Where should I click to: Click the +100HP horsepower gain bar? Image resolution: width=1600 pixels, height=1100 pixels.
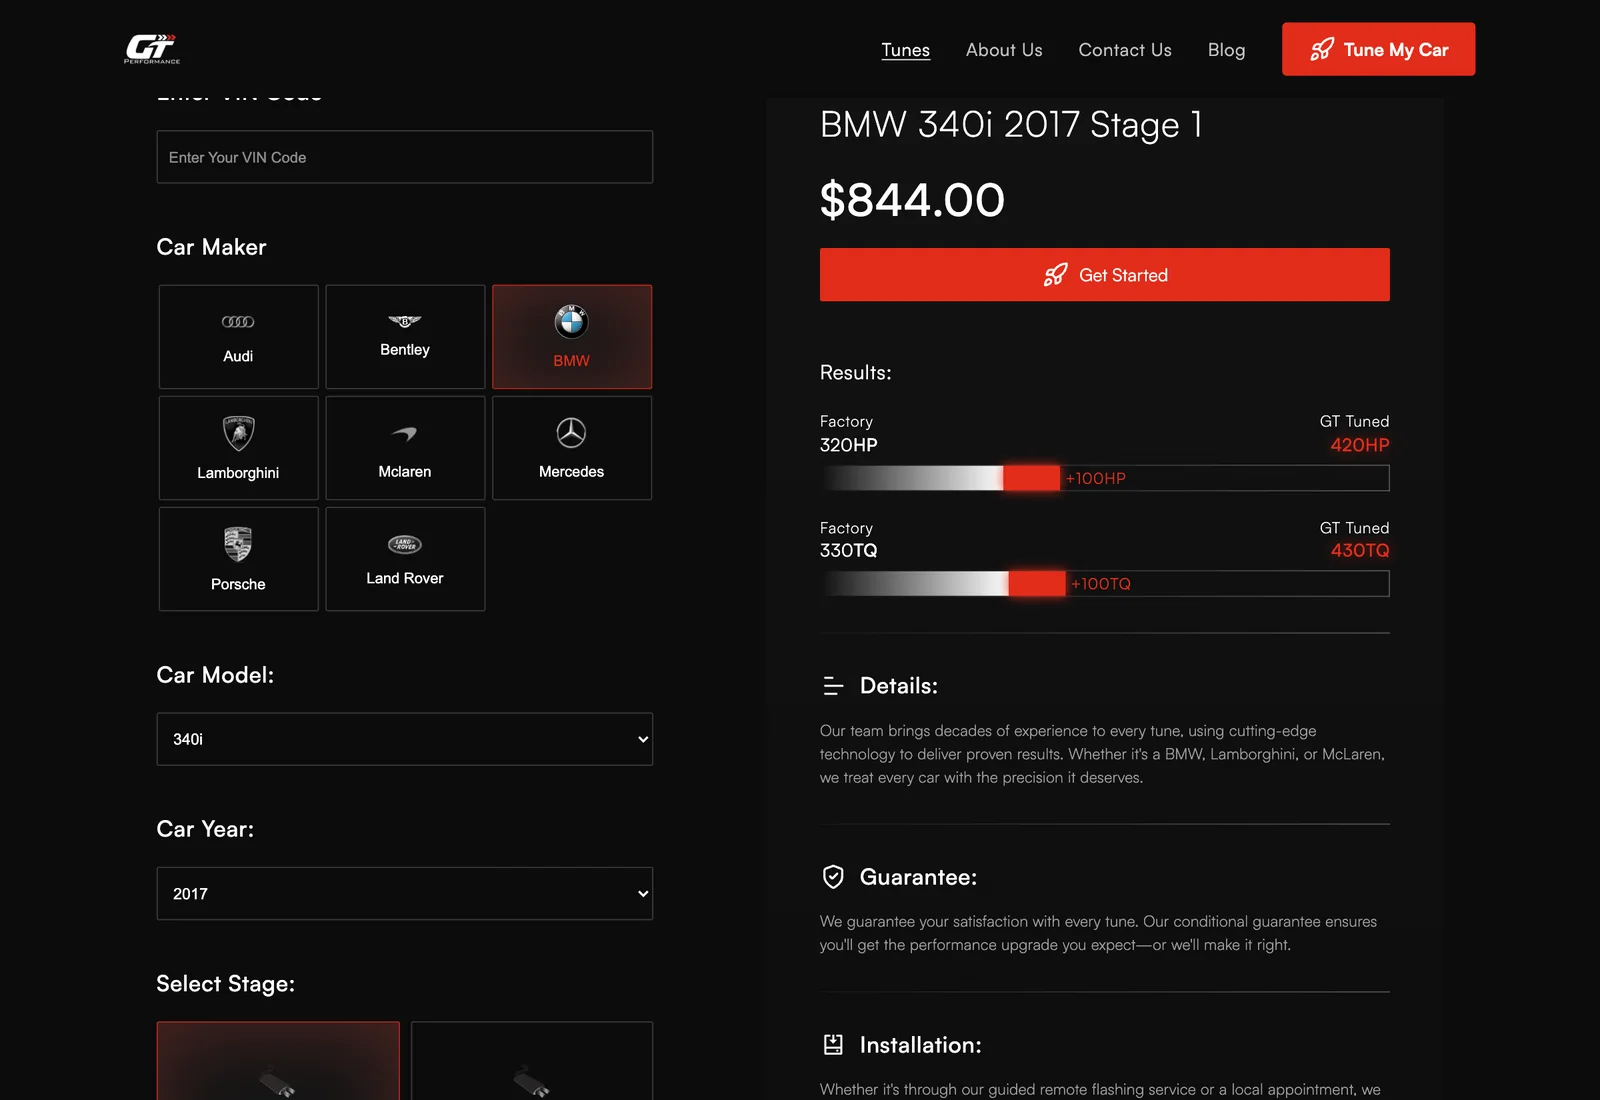click(1105, 478)
